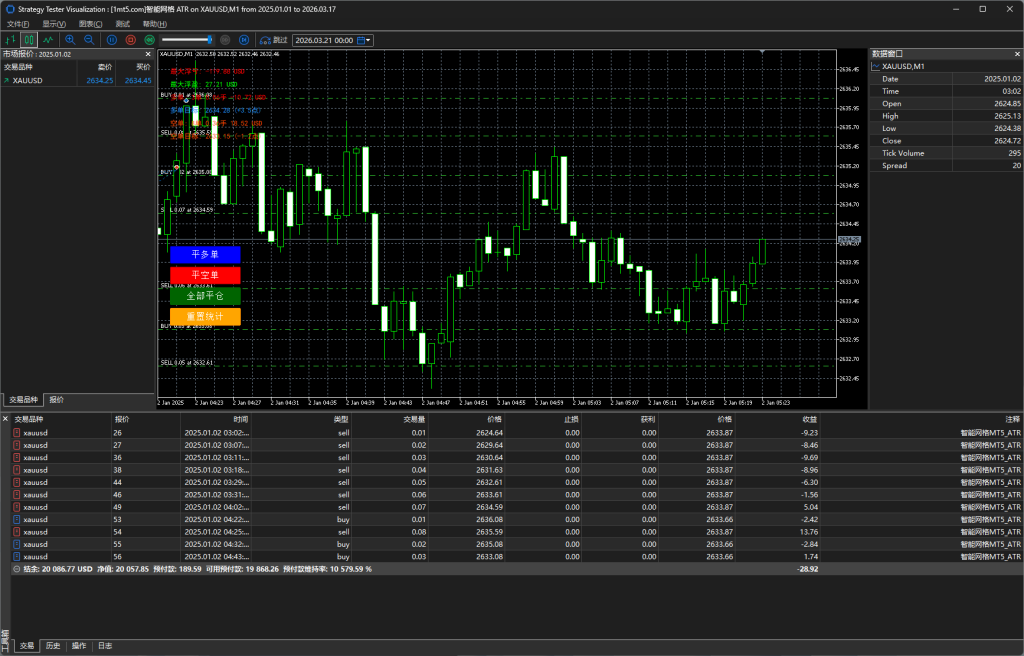Close the 市场报价 panel
This screenshot has width=1024, height=656.
click(x=148, y=54)
